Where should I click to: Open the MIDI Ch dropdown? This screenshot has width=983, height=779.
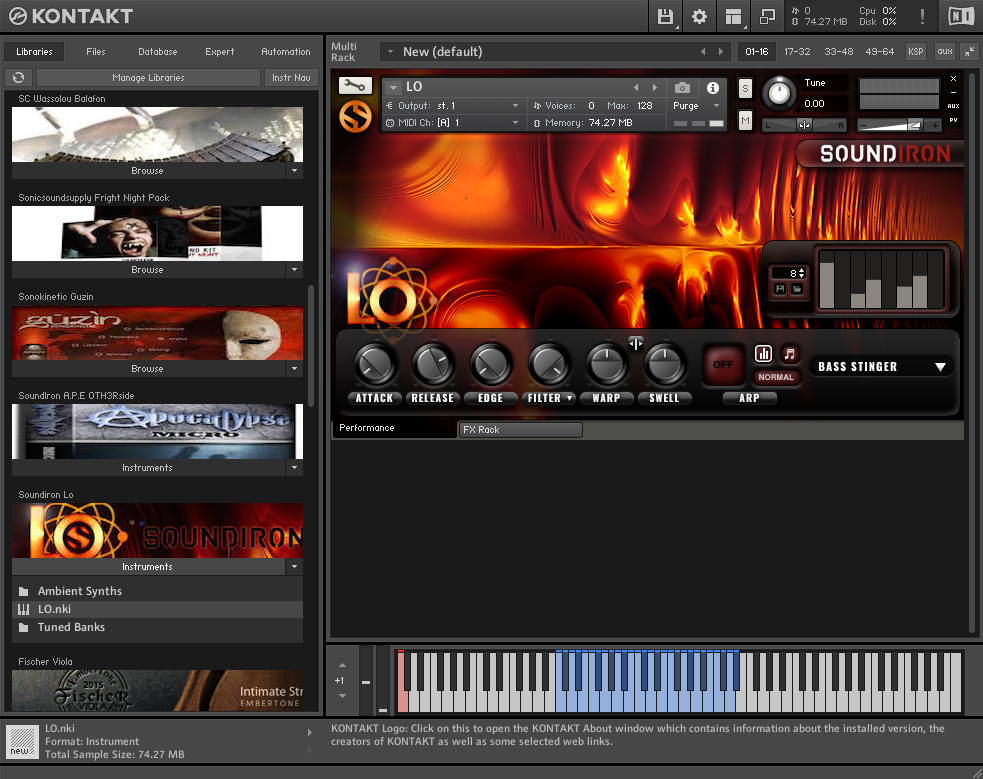(453, 122)
